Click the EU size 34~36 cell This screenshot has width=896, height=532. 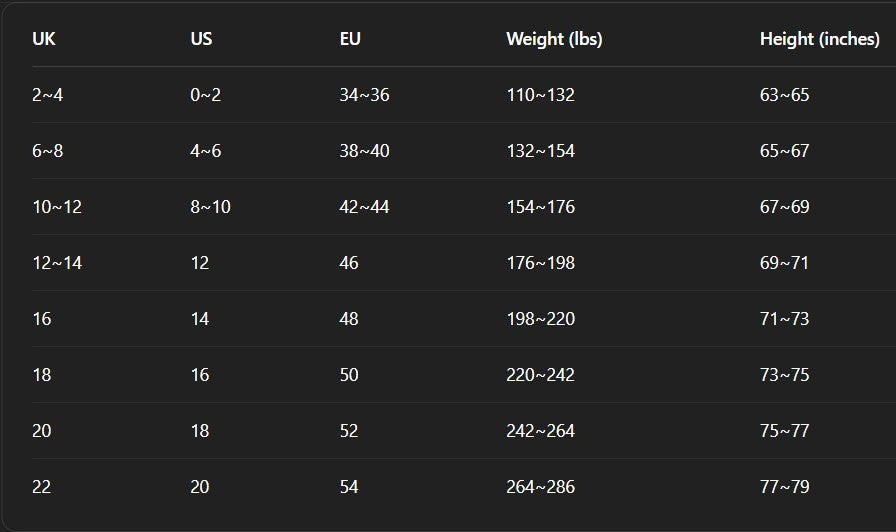pos(364,95)
